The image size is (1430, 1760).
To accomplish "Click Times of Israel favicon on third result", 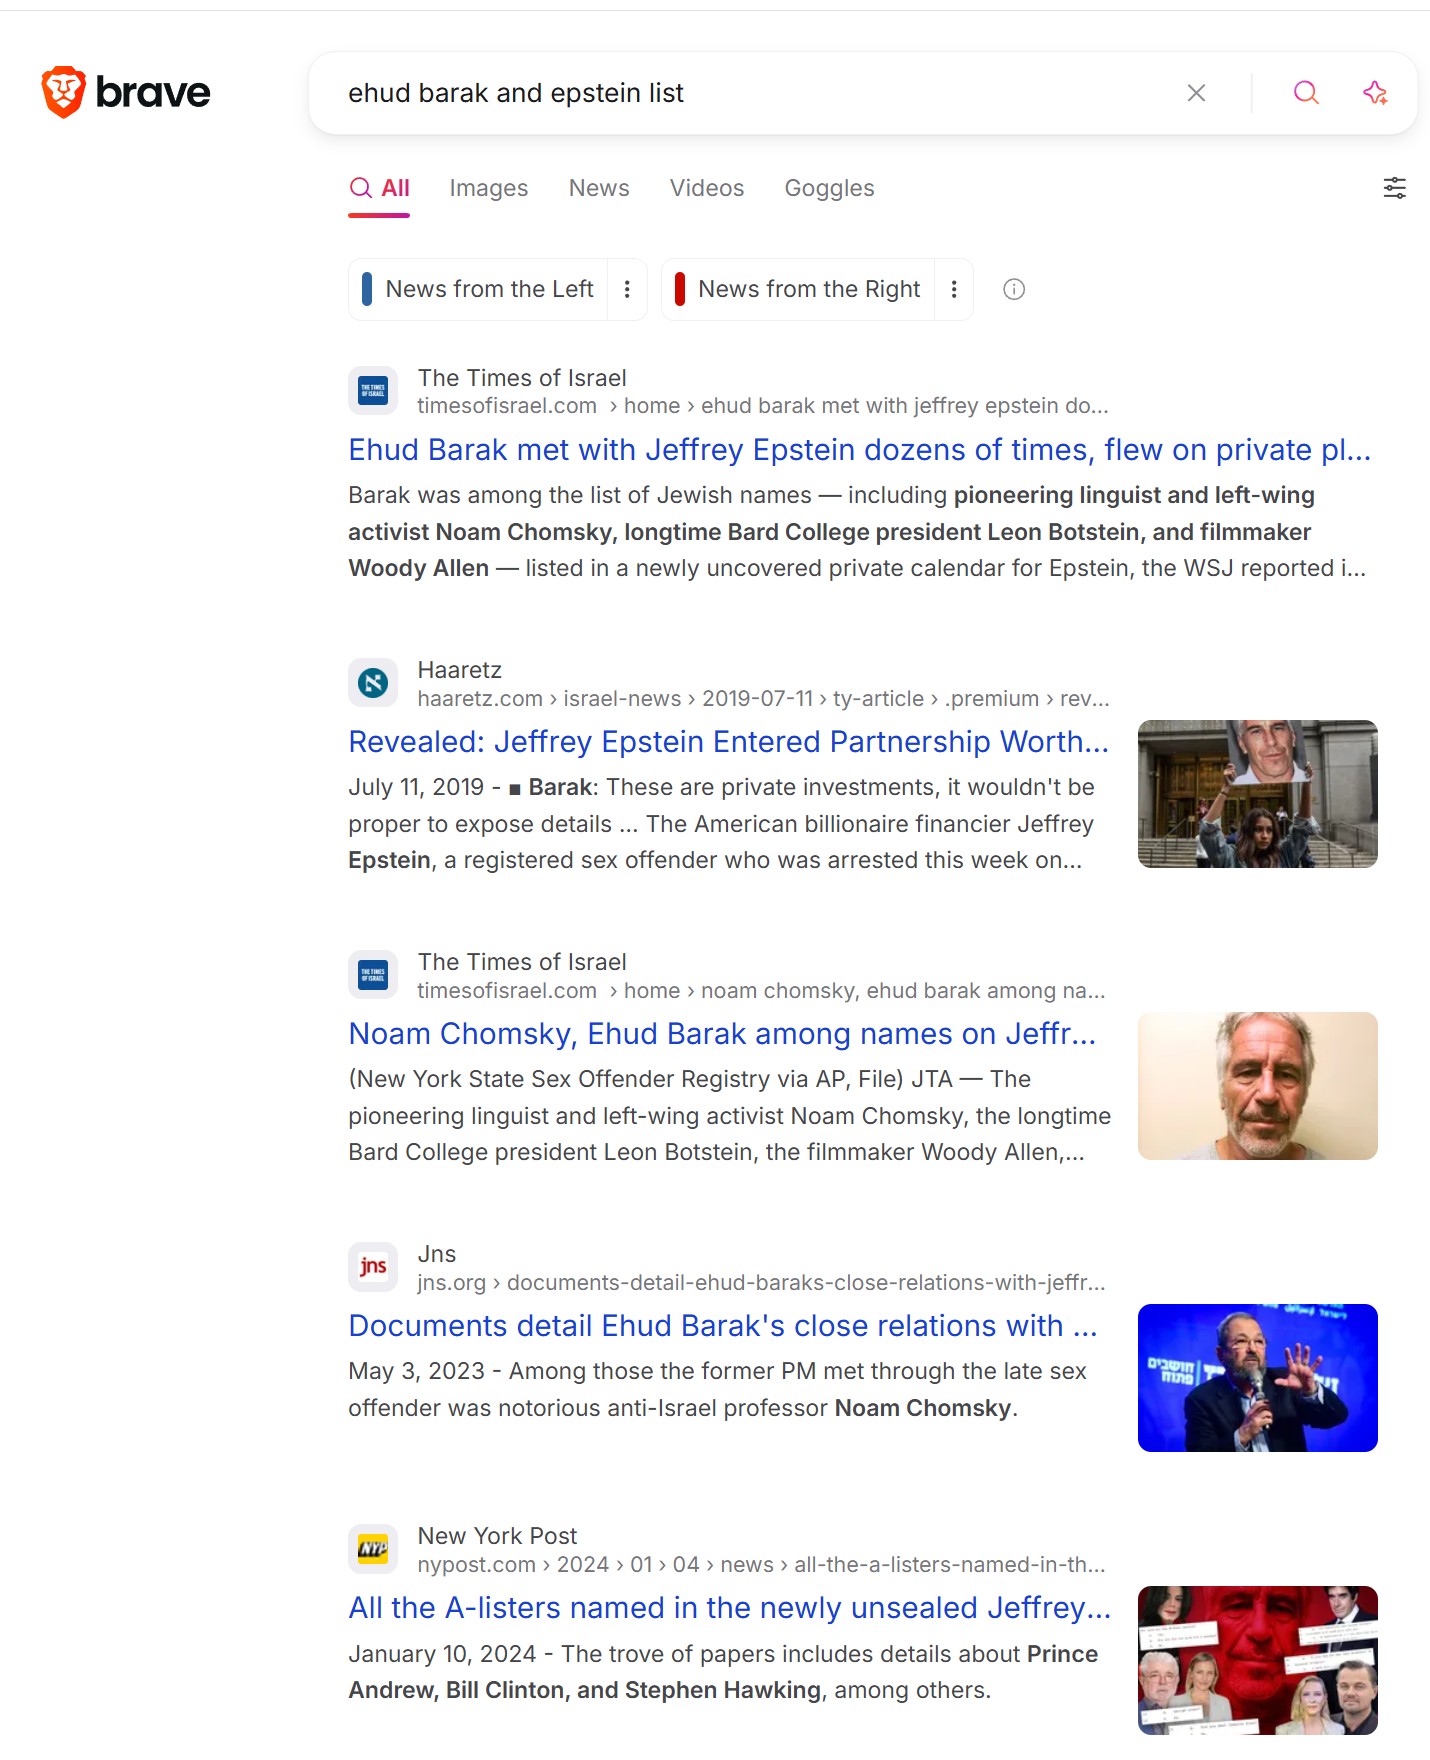I will pos(373,974).
